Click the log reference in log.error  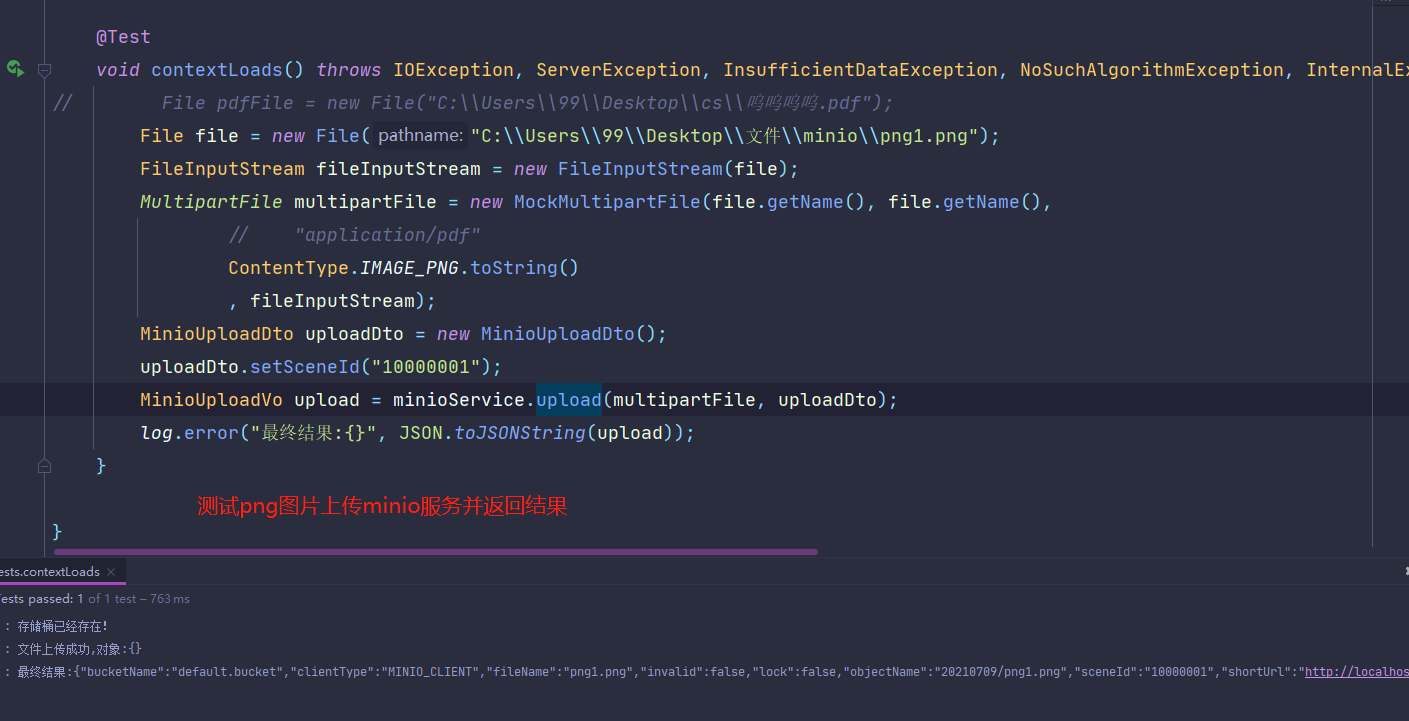tap(156, 433)
